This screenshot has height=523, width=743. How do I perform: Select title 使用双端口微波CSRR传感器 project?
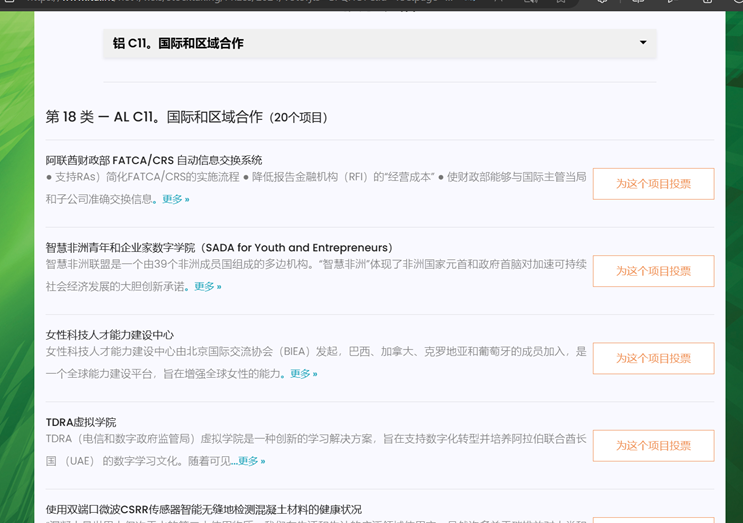coord(204,510)
